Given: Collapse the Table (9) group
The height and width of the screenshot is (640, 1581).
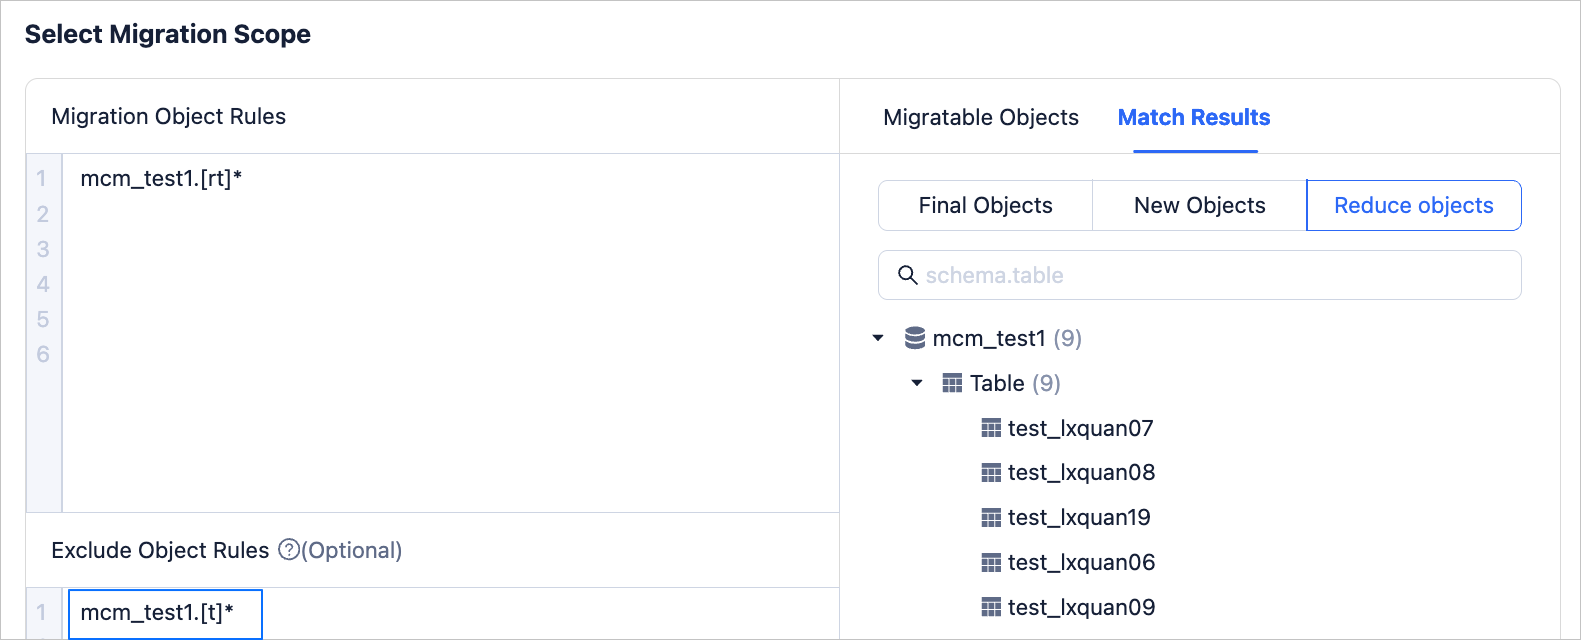Looking at the screenshot, I should pyautogui.click(x=917, y=383).
